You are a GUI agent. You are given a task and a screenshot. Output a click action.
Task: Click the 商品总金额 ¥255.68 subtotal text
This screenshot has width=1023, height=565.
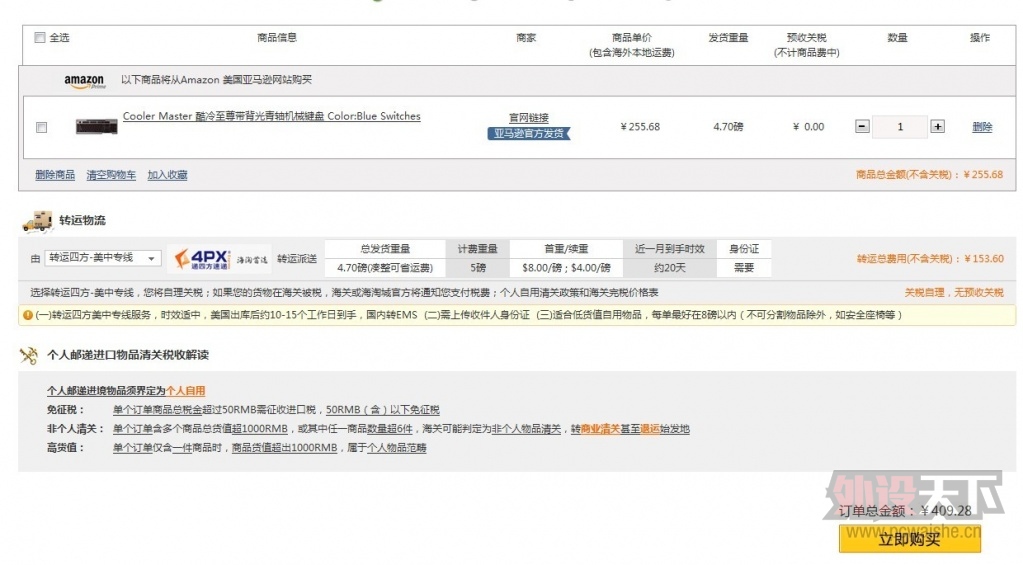(929, 175)
